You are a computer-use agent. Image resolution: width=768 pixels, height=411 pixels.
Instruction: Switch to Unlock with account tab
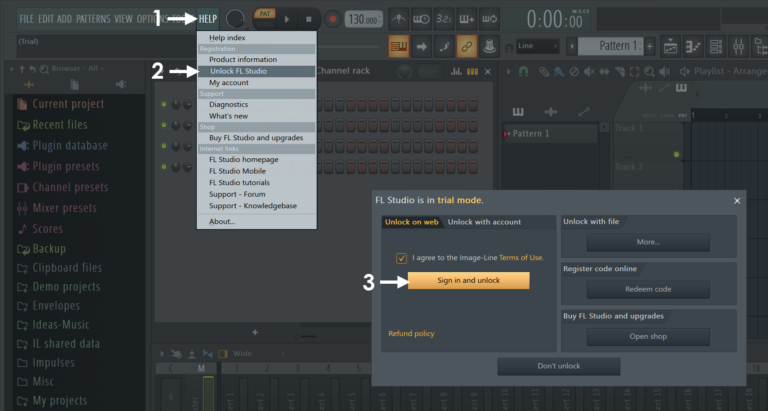coord(484,222)
